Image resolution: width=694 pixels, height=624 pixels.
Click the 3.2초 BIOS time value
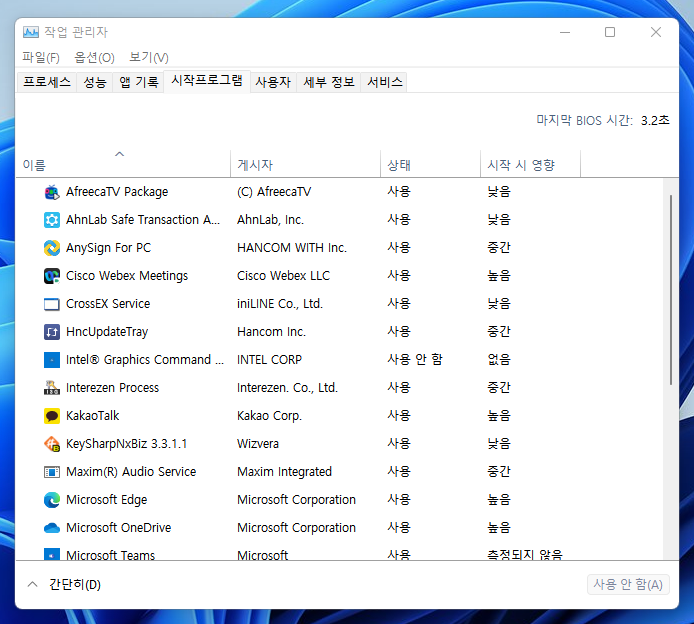pyautogui.click(x=655, y=120)
